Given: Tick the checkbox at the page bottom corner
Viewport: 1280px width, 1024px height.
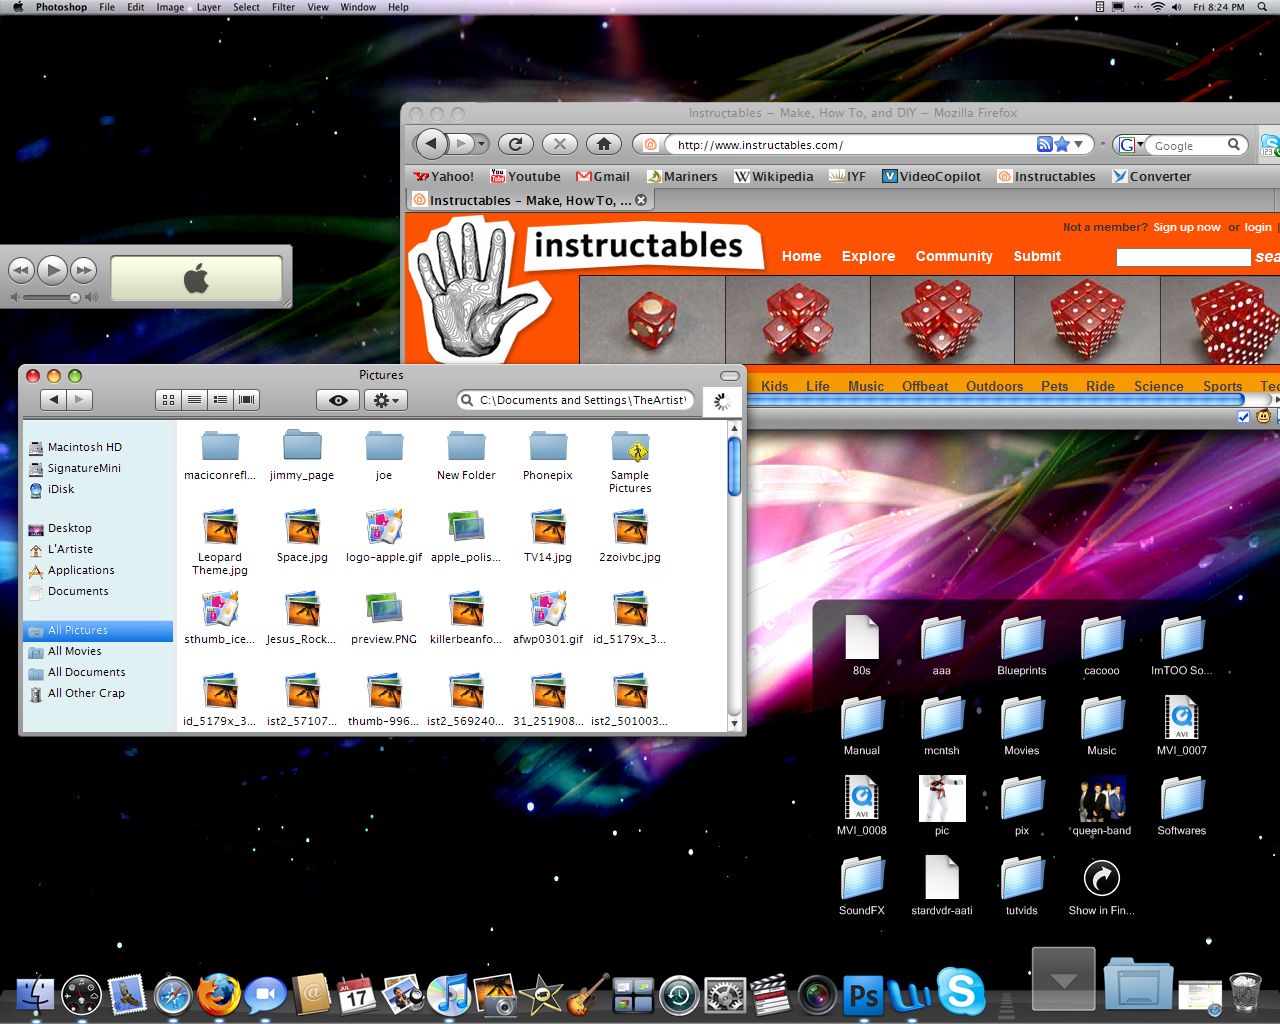Looking at the screenshot, I should [x=1243, y=417].
